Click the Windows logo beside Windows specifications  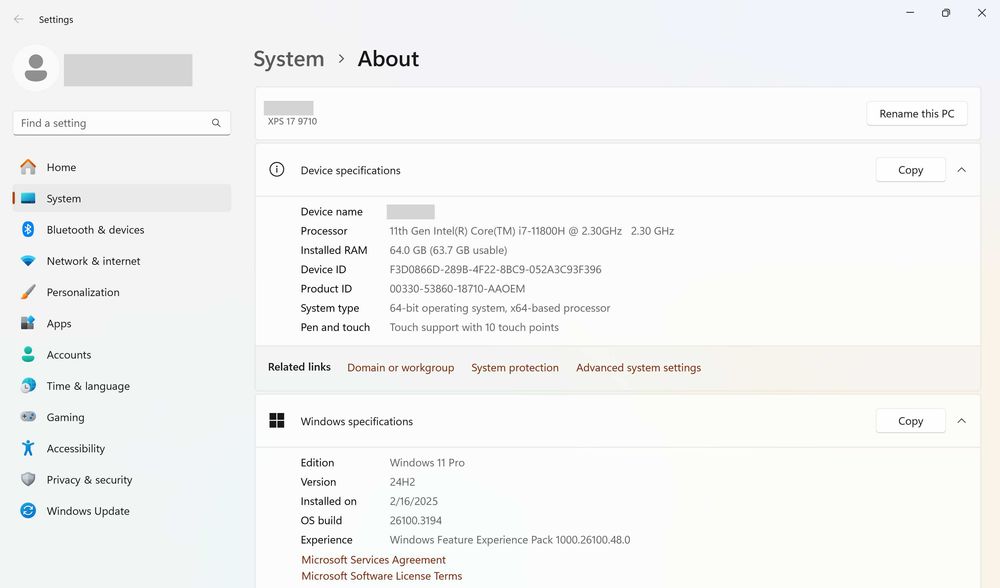[x=277, y=421]
